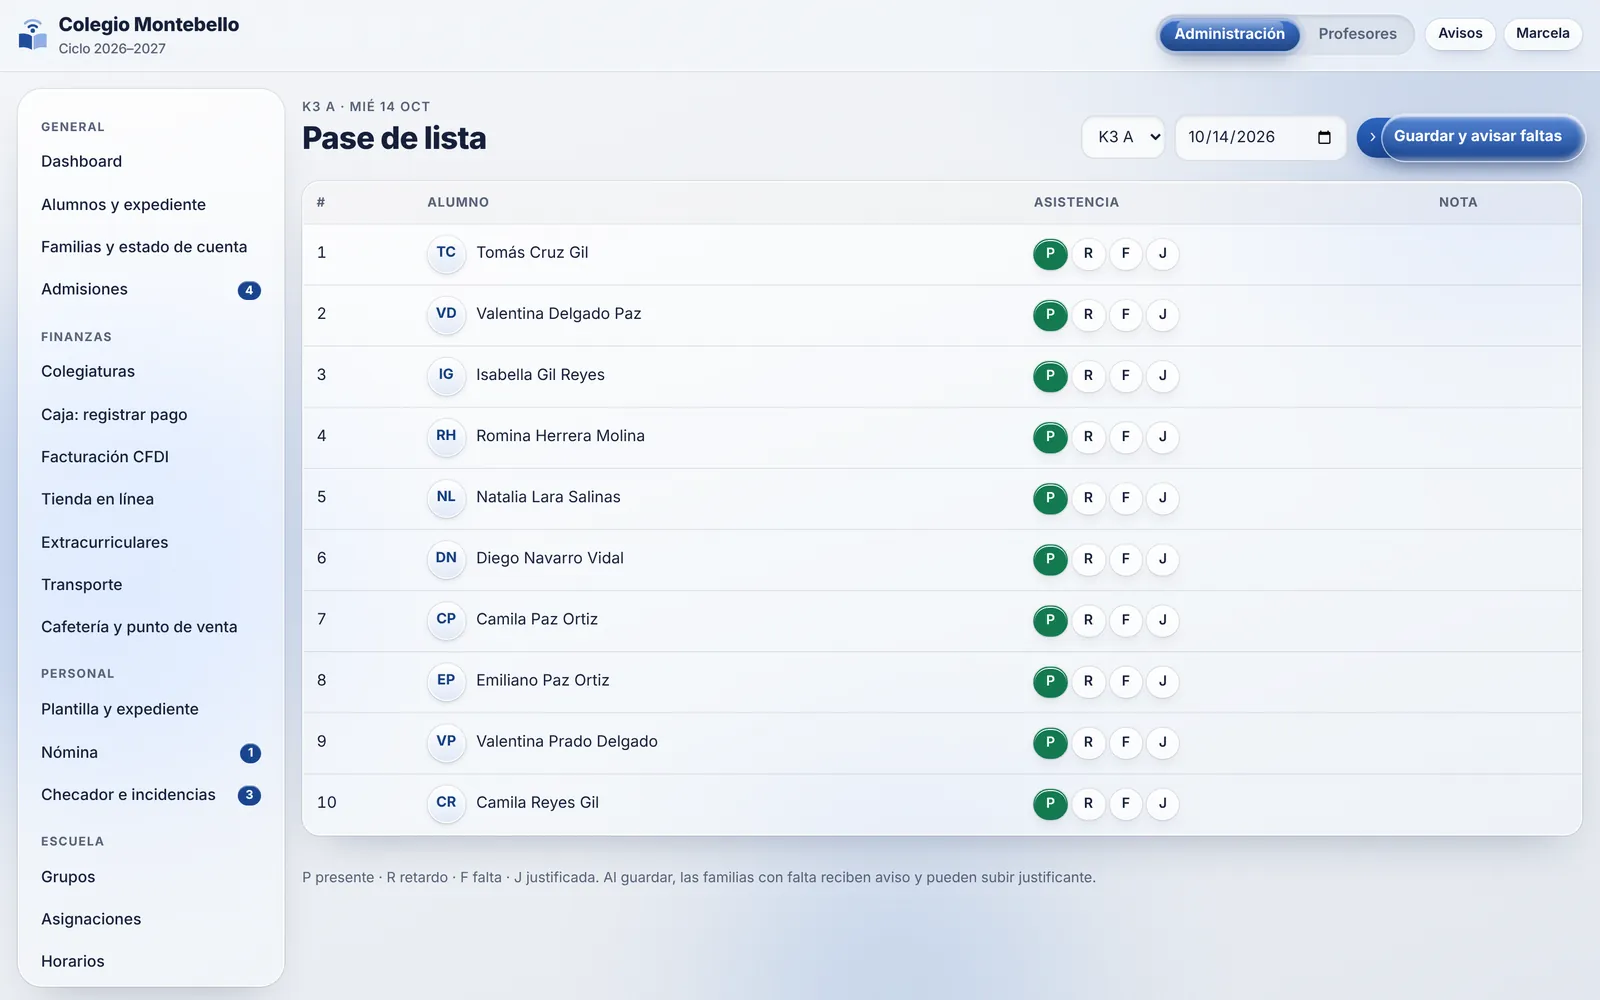Image resolution: width=1600 pixels, height=1000 pixels.
Task: Click Guardar y avisar faltas button
Action: [x=1470, y=137]
